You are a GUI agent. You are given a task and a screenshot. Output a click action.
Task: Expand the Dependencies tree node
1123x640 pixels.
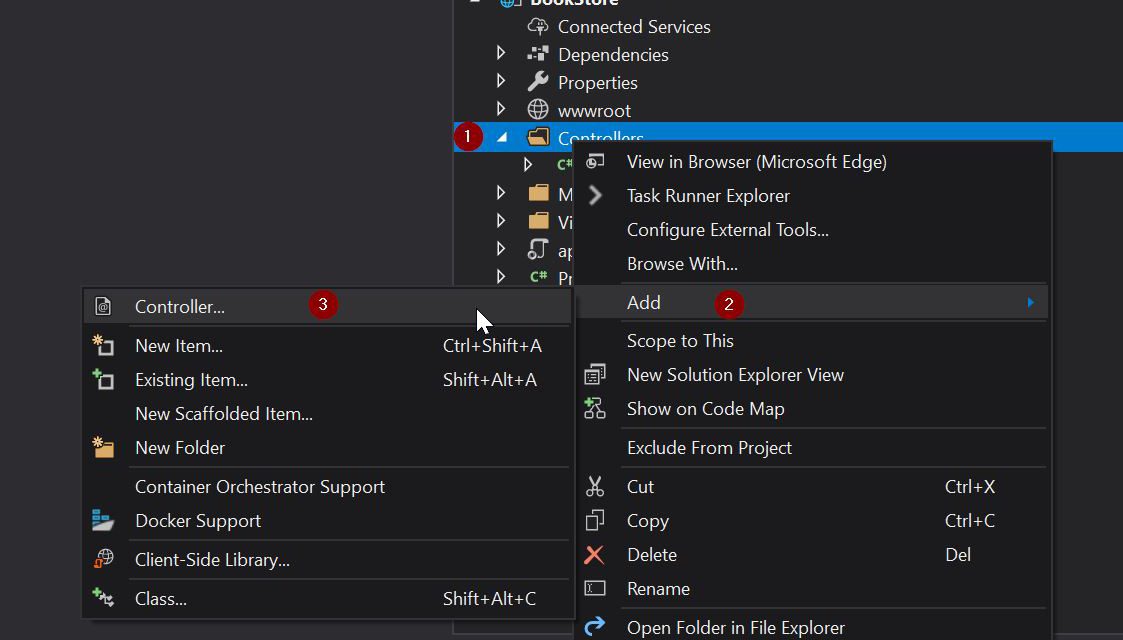[x=502, y=55]
